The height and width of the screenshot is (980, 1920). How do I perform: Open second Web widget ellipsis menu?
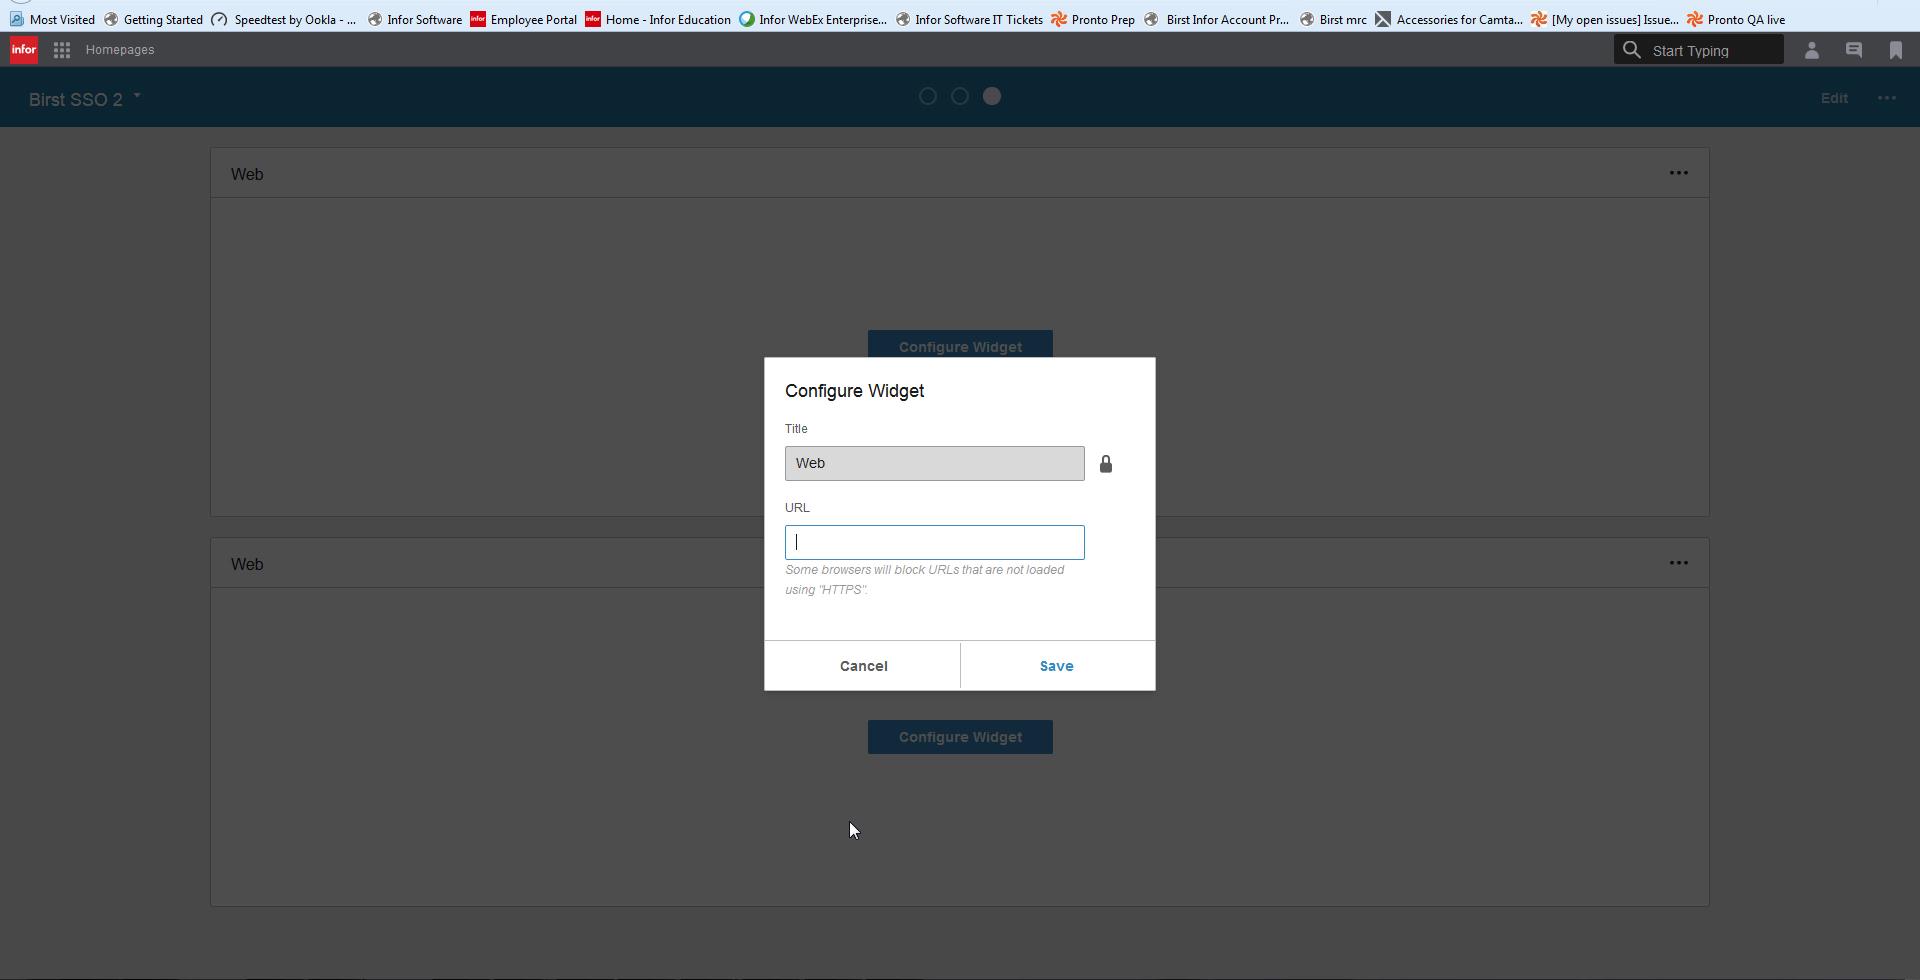[x=1678, y=563]
